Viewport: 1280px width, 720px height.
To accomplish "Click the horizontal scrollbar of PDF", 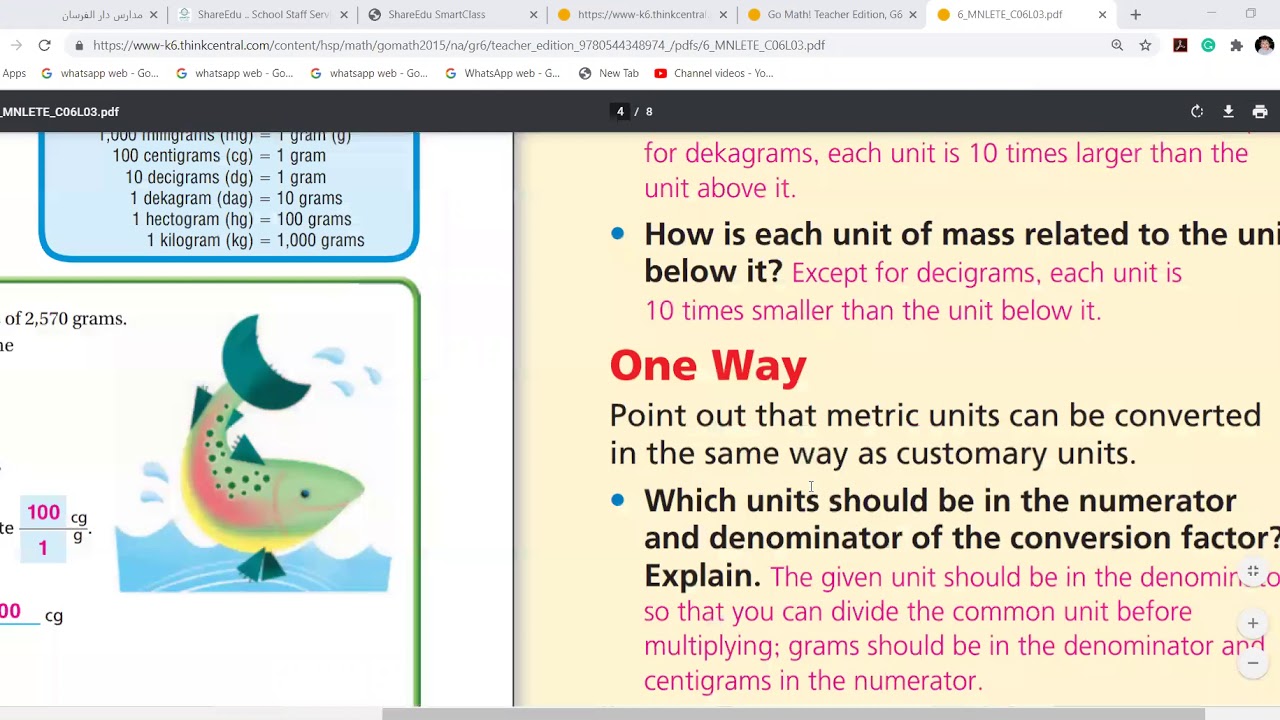I will (x=794, y=714).
